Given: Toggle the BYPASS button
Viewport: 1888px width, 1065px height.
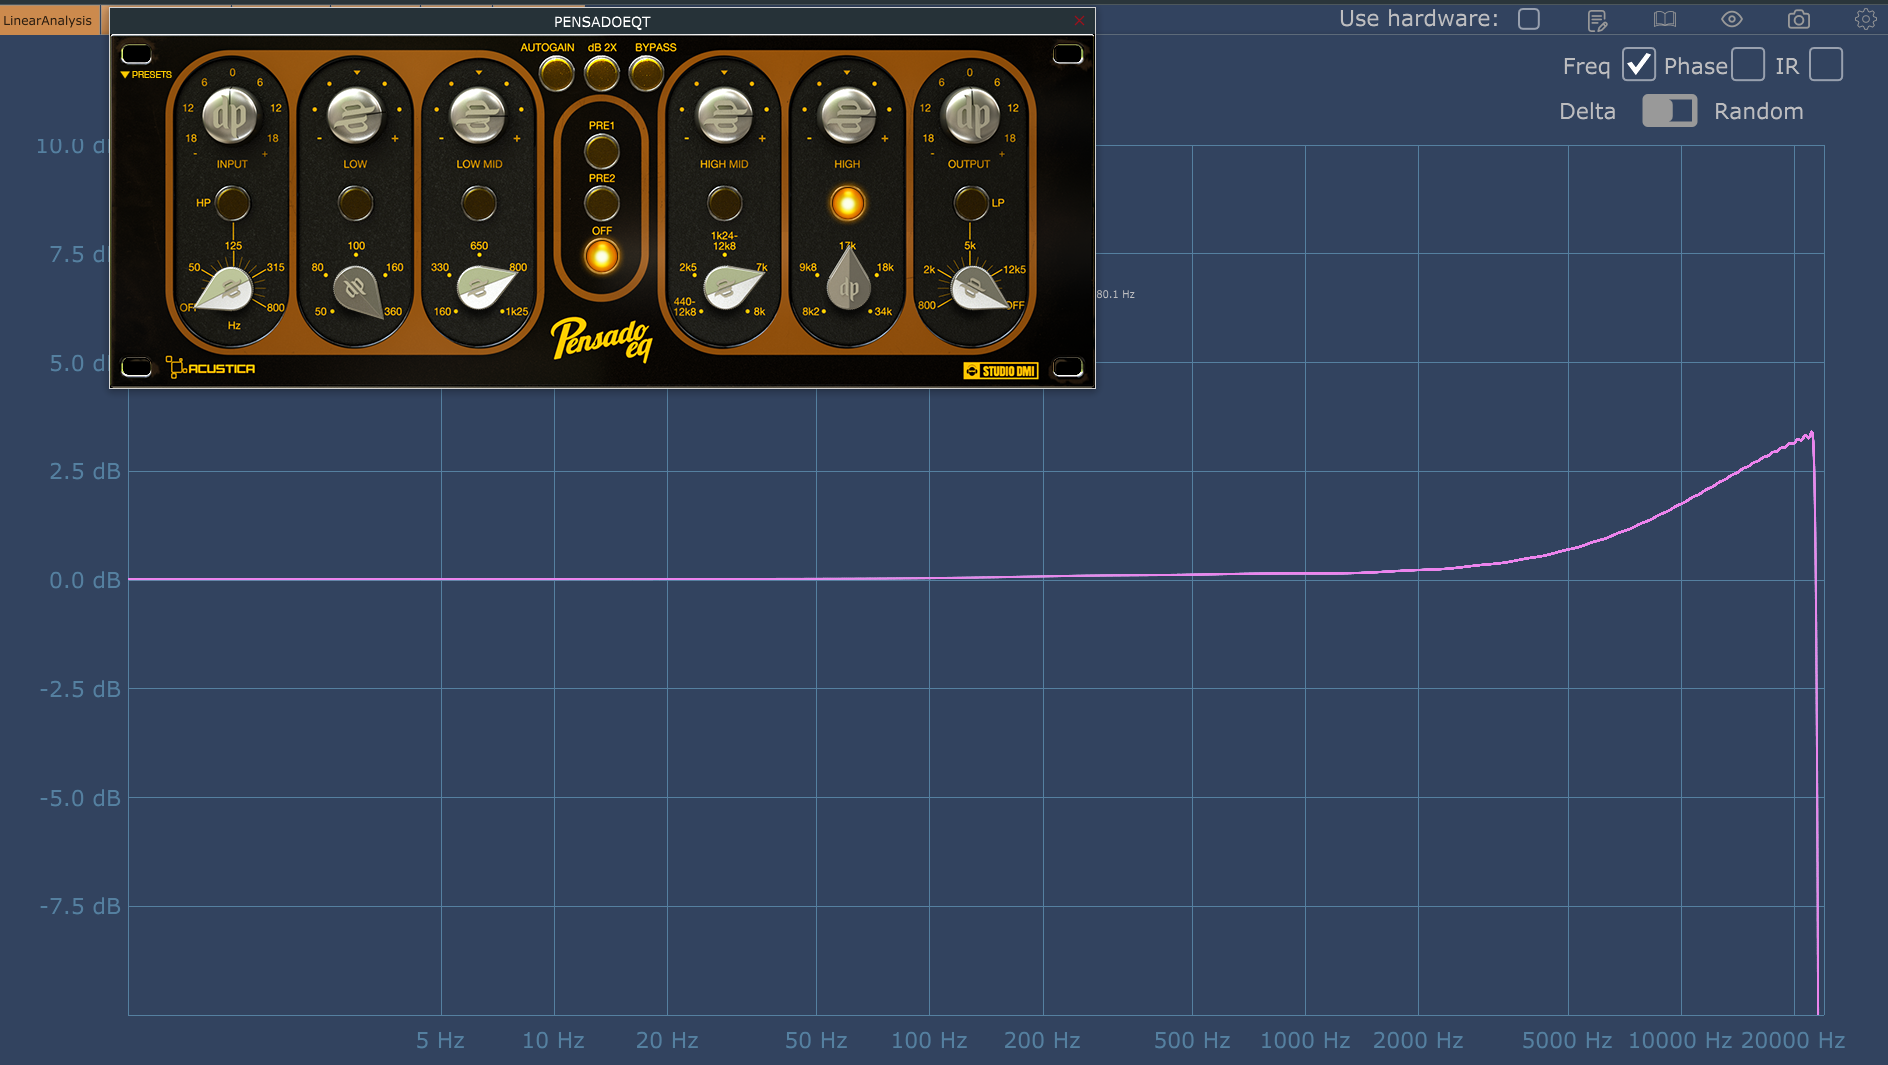Looking at the screenshot, I should click(646, 73).
